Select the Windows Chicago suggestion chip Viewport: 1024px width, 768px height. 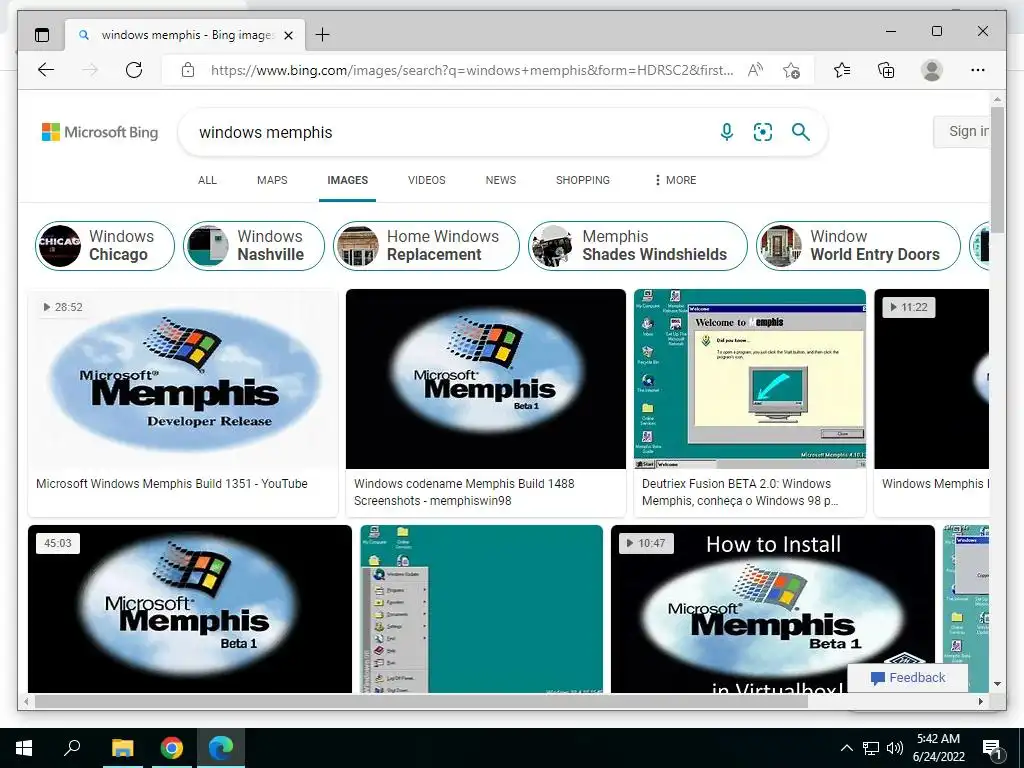coord(104,246)
